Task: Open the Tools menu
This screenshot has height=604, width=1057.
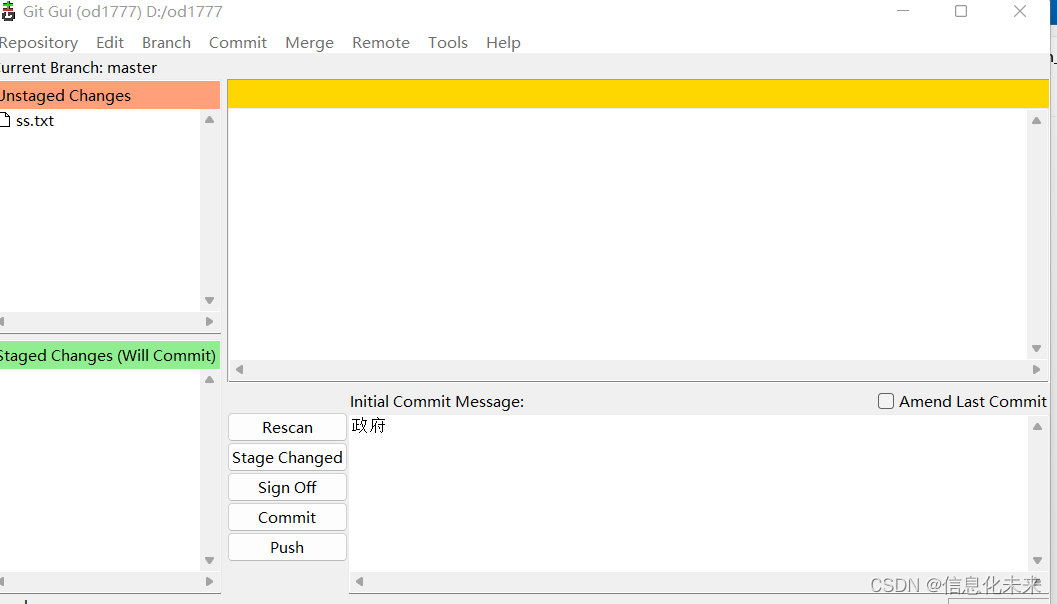Action: [x=448, y=42]
